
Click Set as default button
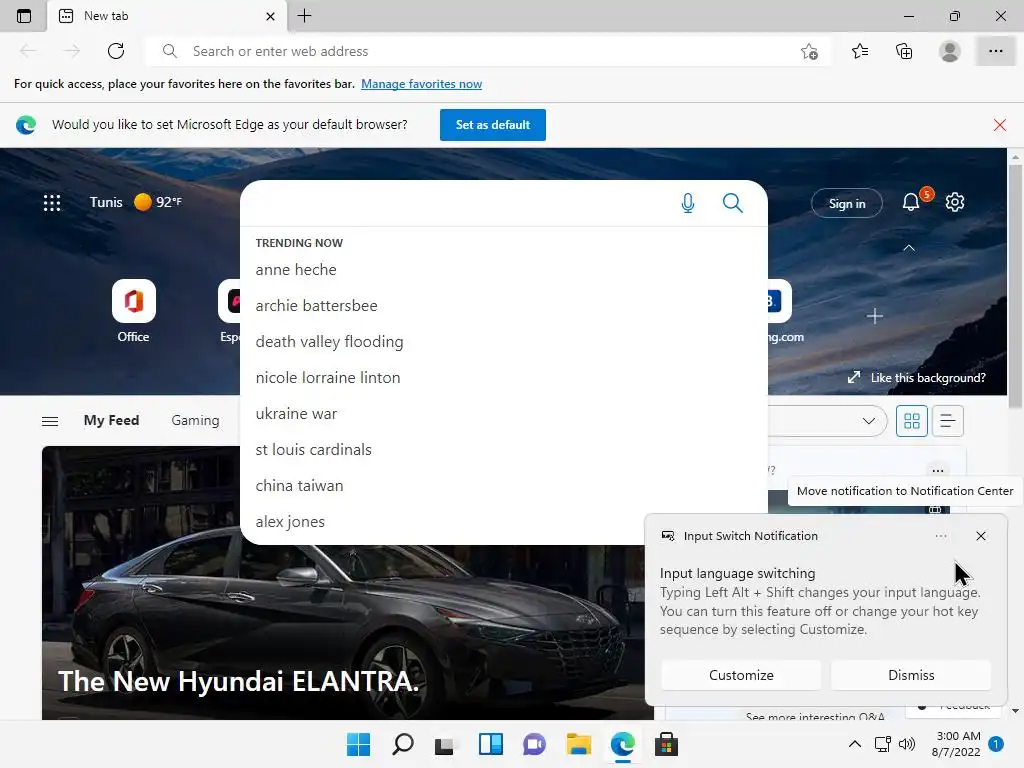coord(492,125)
